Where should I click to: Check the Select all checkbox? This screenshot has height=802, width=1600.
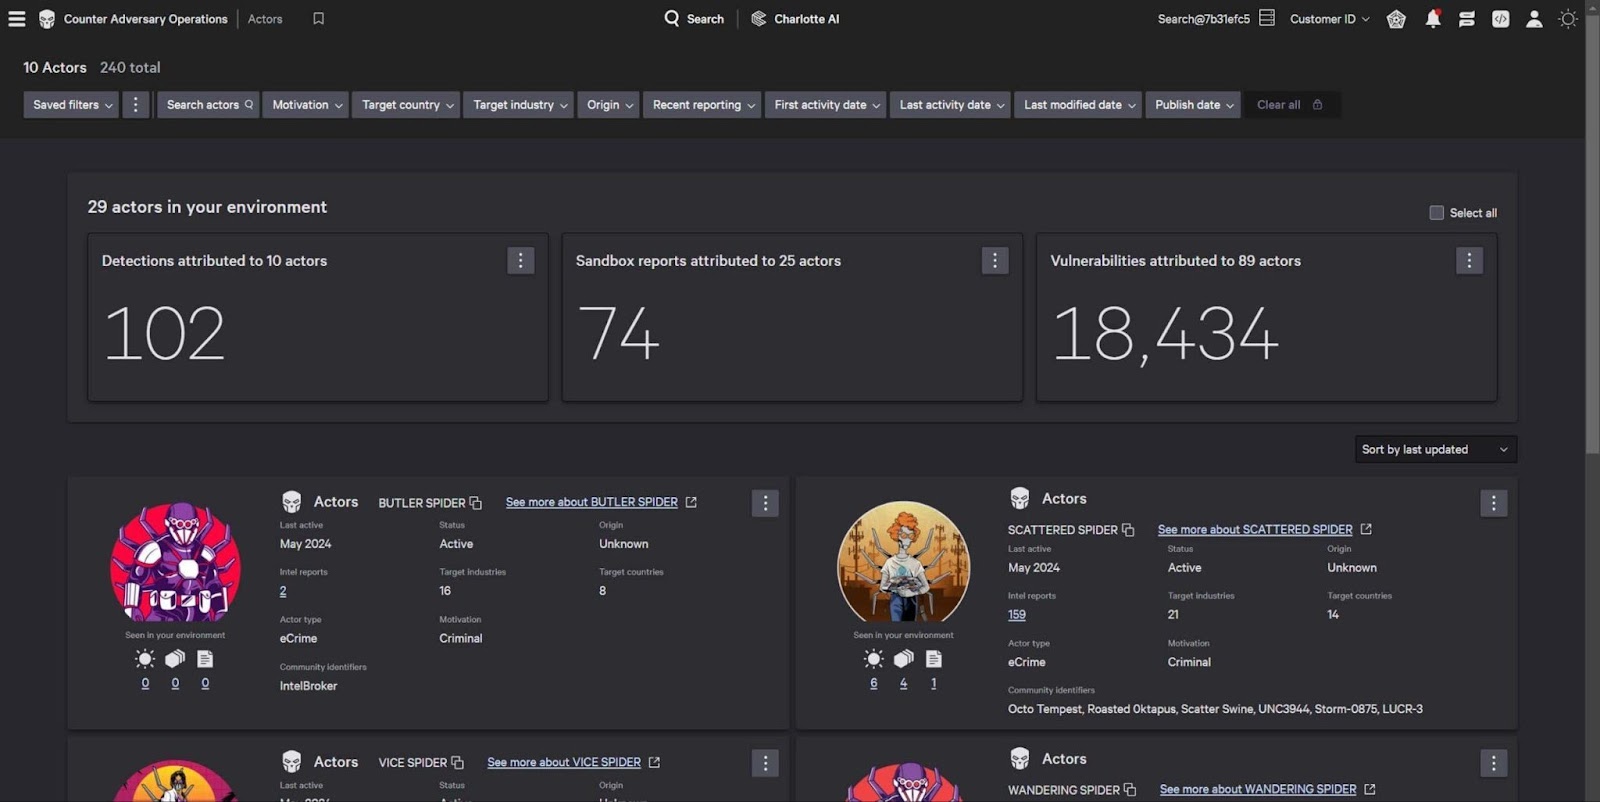coord(1436,213)
